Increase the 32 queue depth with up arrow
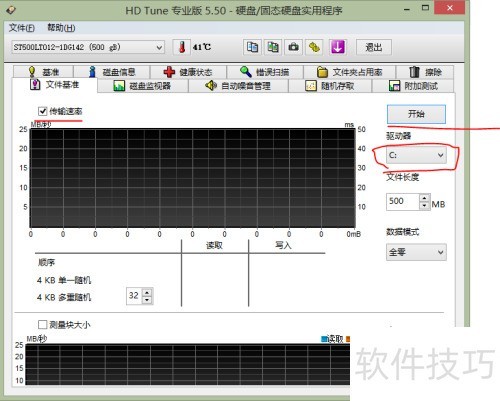The width and height of the screenshot is (500, 401). tap(147, 292)
